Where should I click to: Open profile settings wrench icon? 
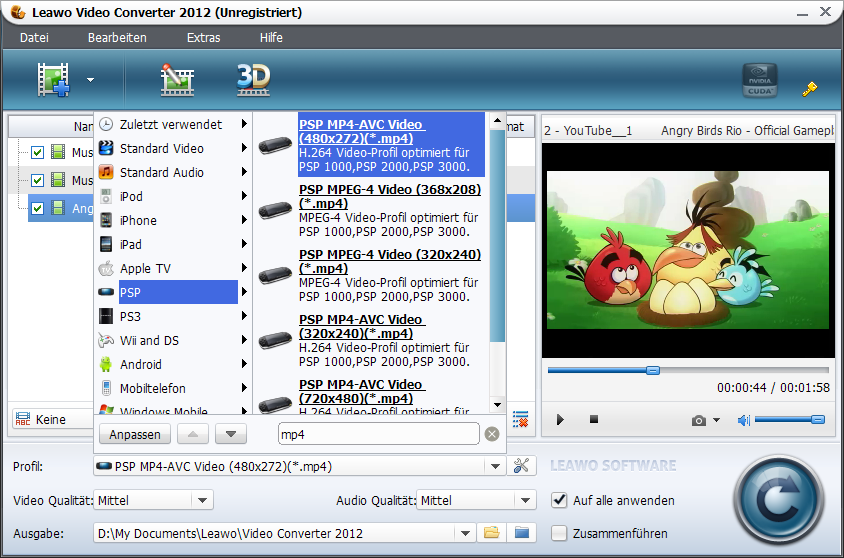coord(521,465)
